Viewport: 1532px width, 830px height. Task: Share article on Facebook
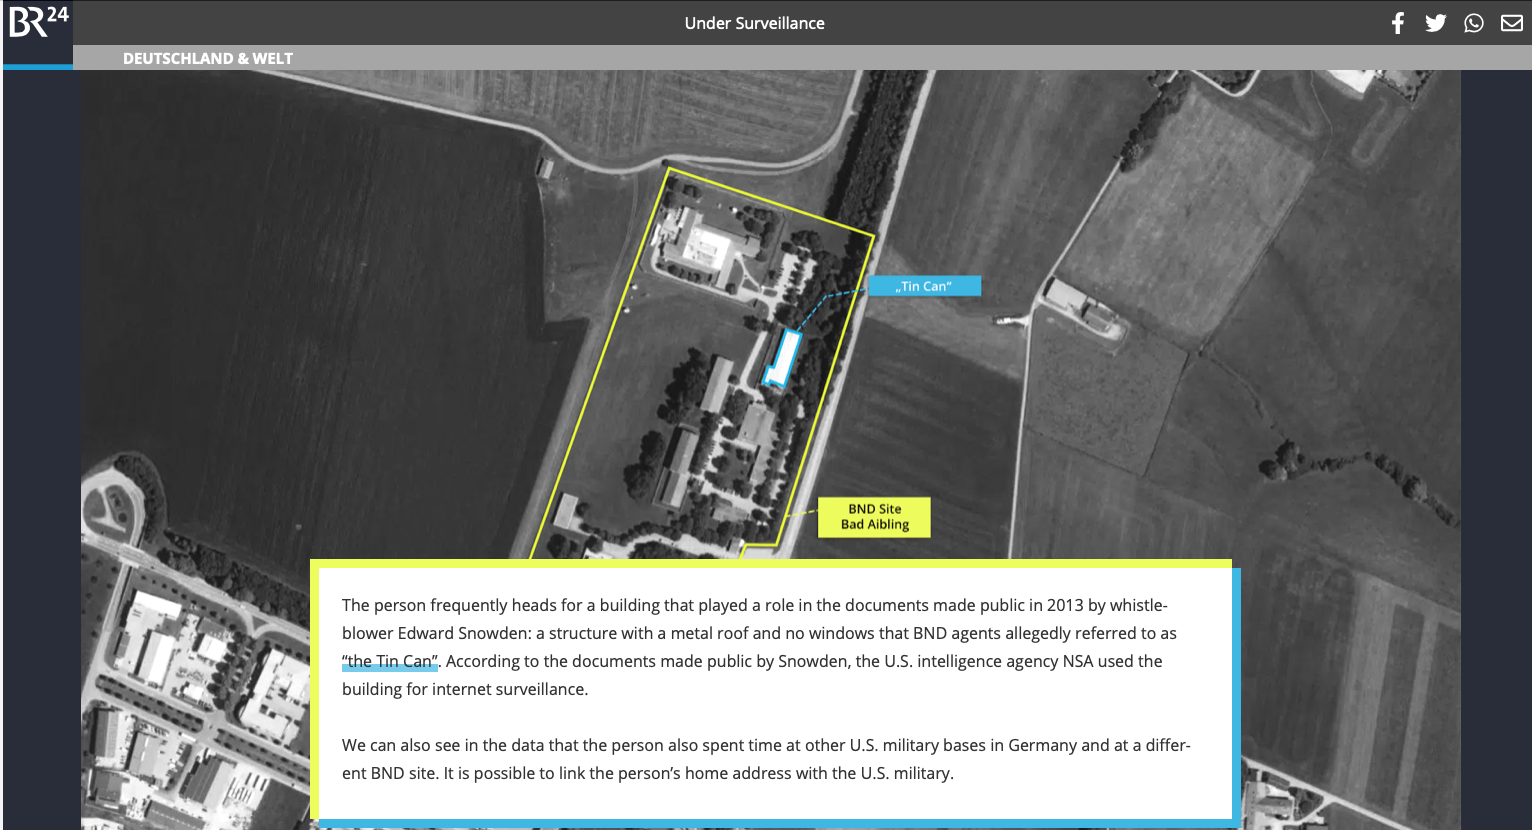1398,23
